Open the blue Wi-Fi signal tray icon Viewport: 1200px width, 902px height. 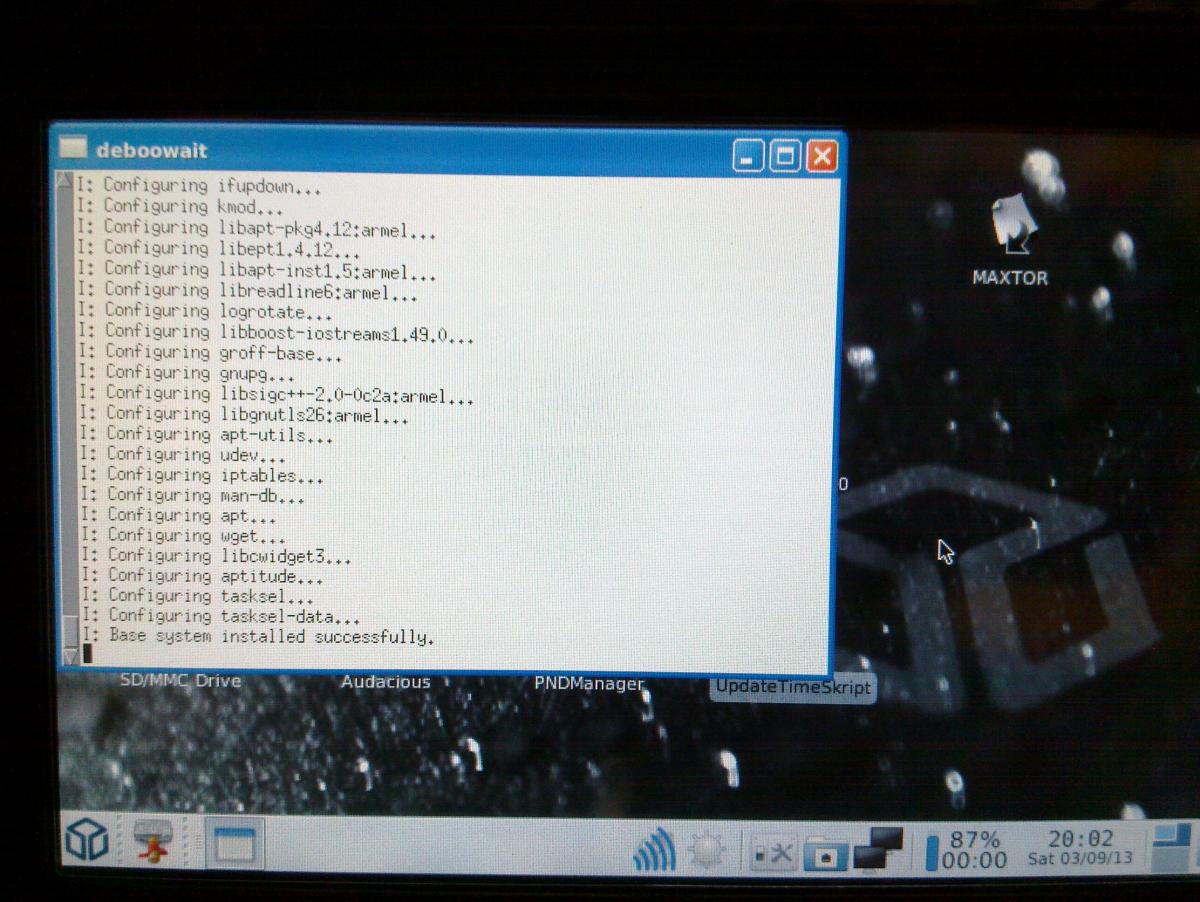pyautogui.click(x=655, y=851)
